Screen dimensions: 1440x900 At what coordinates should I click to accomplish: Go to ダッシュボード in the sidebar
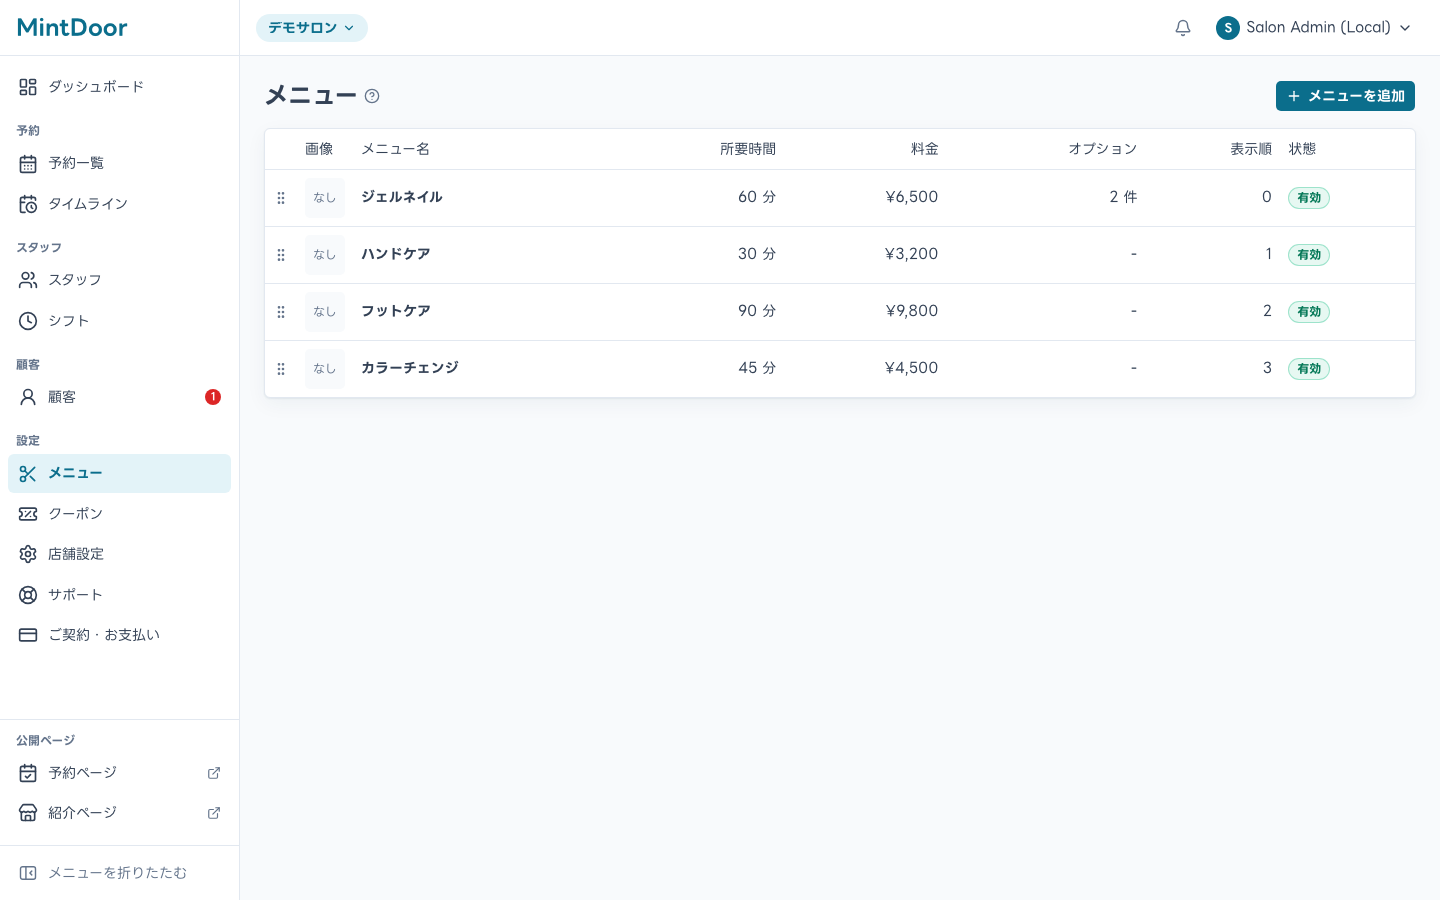(x=119, y=87)
